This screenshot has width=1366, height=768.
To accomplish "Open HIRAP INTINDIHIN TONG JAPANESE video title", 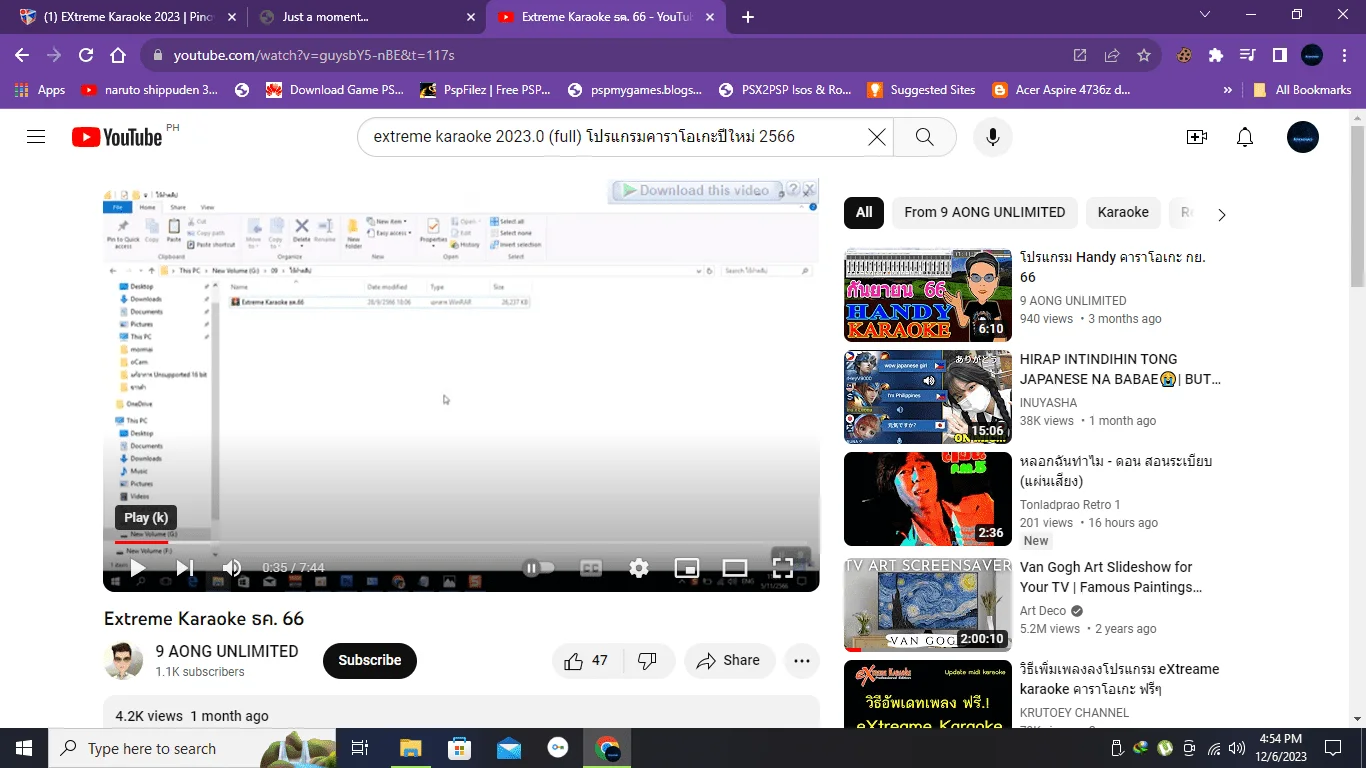I will coord(1120,369).
